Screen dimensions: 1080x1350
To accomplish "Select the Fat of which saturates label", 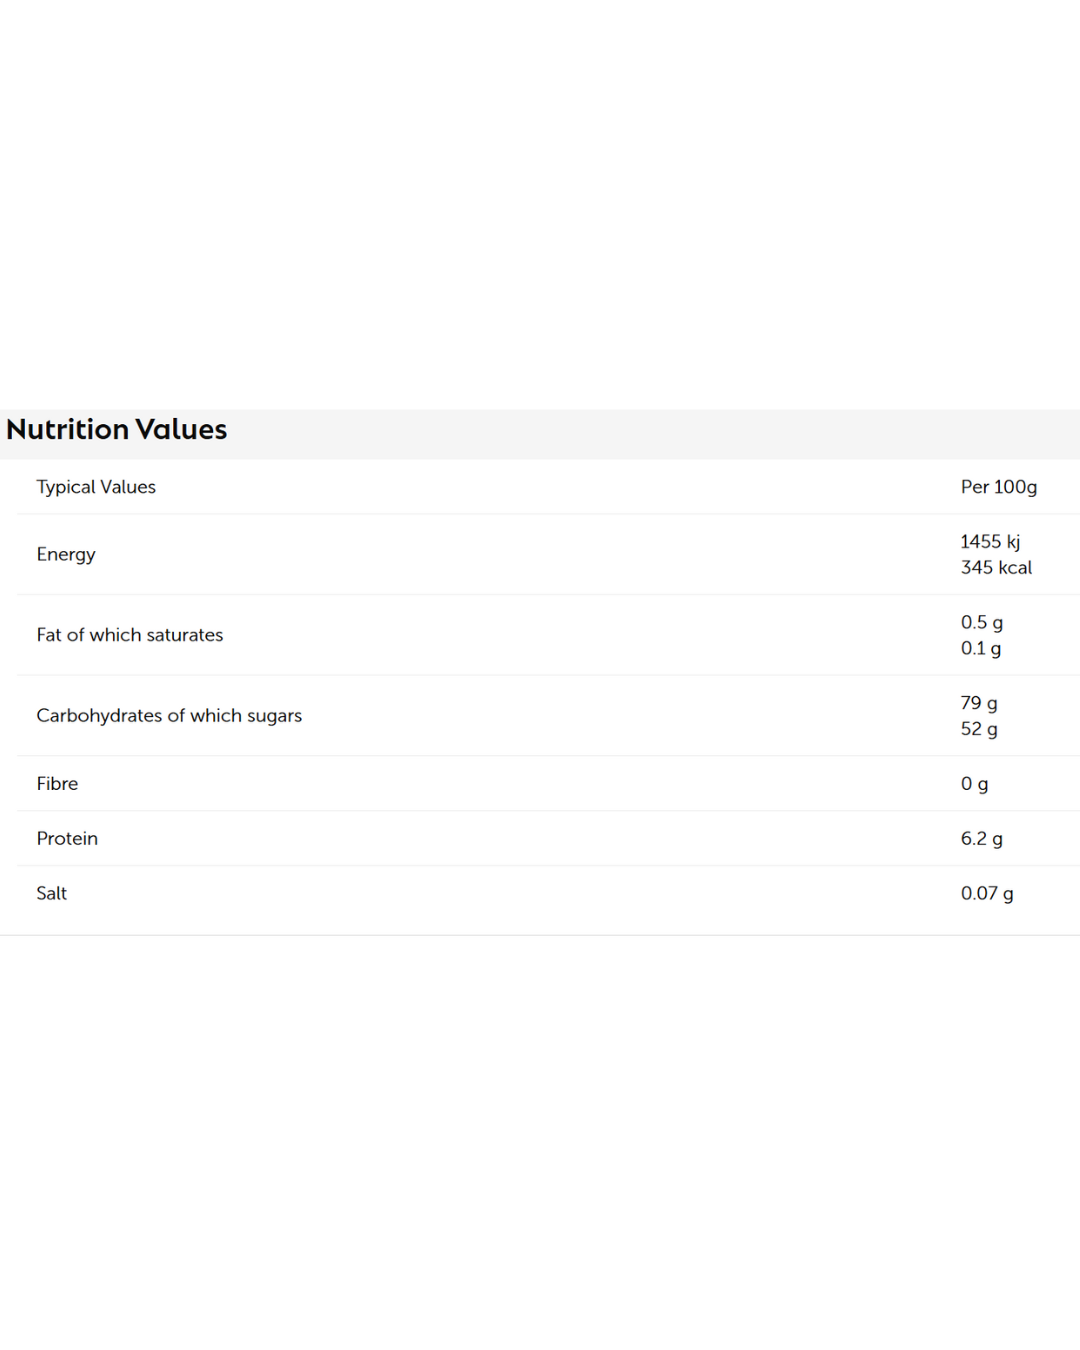I will tap(130, 635).
